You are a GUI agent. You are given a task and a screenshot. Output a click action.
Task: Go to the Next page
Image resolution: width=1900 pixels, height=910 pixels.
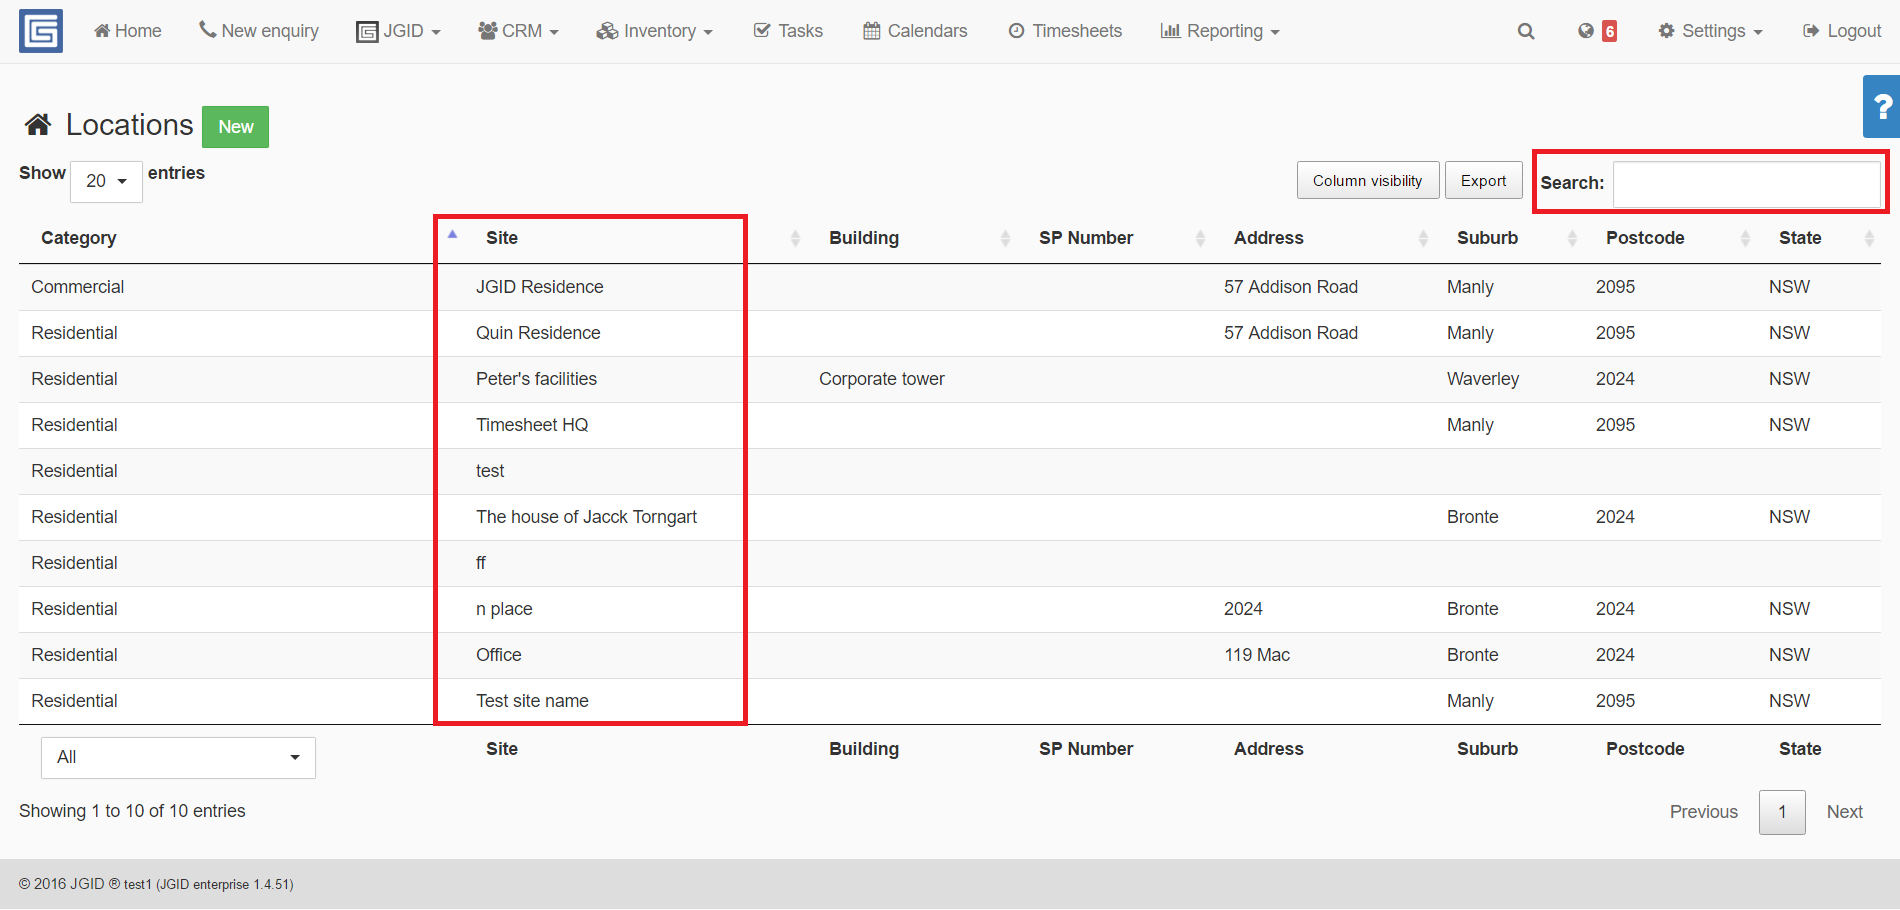[1844, 812]
